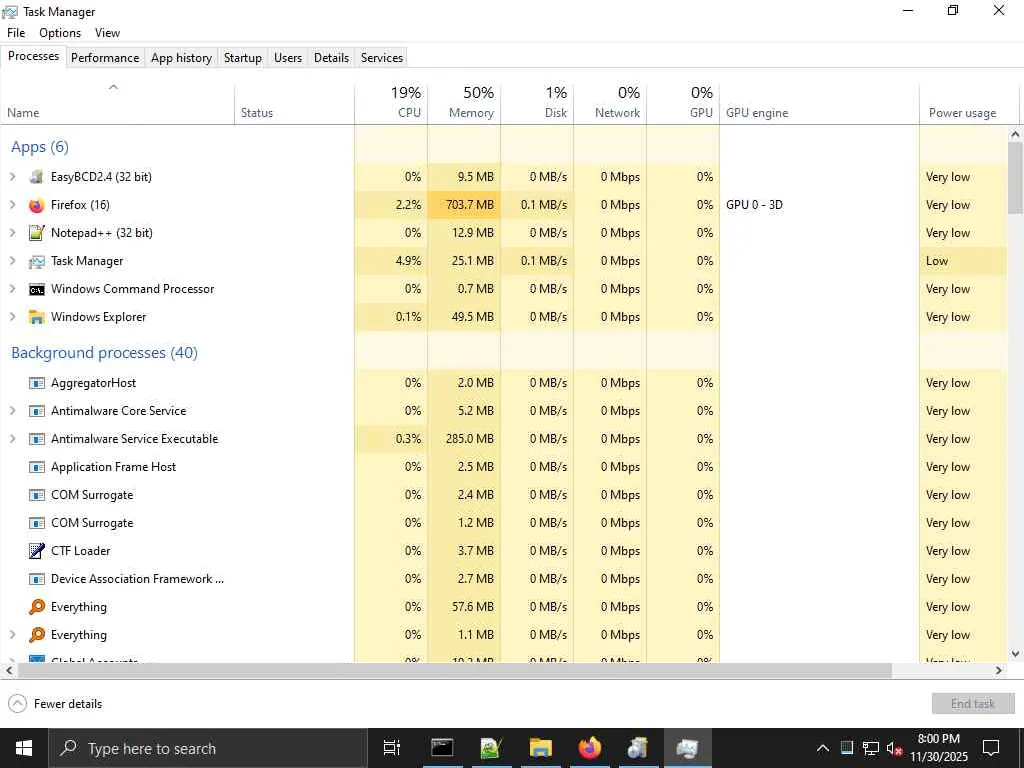Viewport: 1024px width, 768px height.
Task: Click the Everything icon using 1.1 MB
Action: [37, 635]
